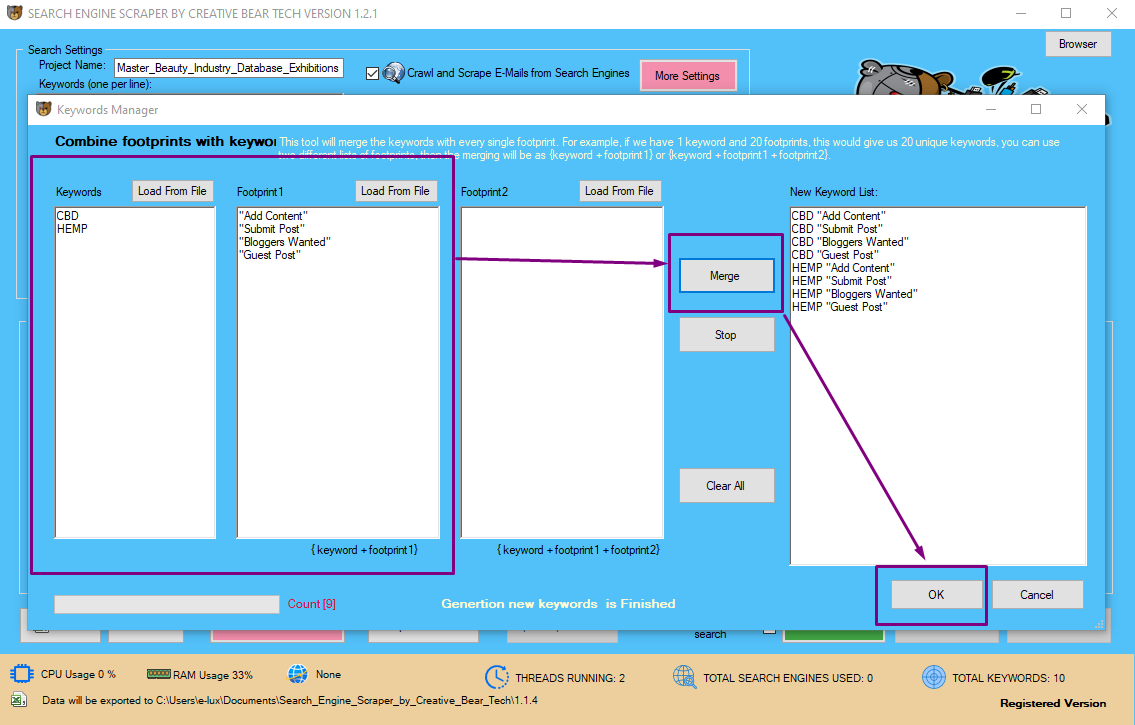Select "Add Content" in Footprint1 list
The width and height of the screenshot is (1135, 725).
[274, 216]
